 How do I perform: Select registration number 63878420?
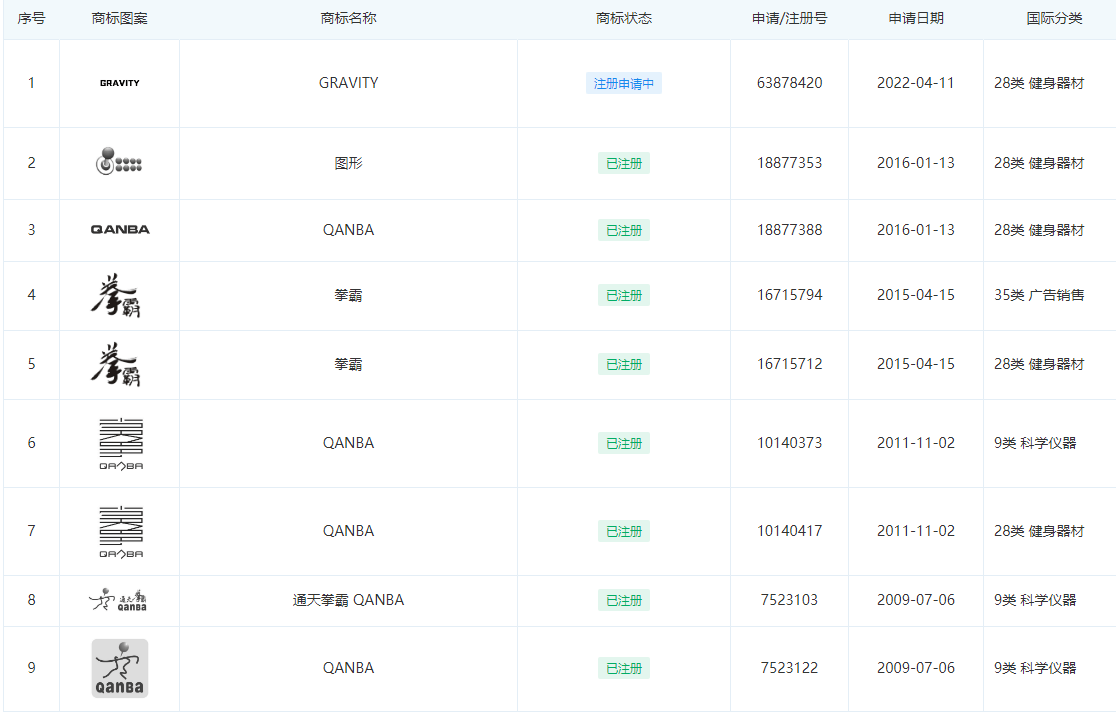pyautogui.click(x=789, y=83)
